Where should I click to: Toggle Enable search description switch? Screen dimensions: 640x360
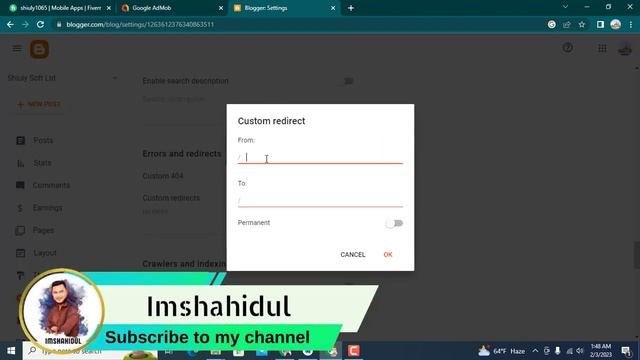347,81
